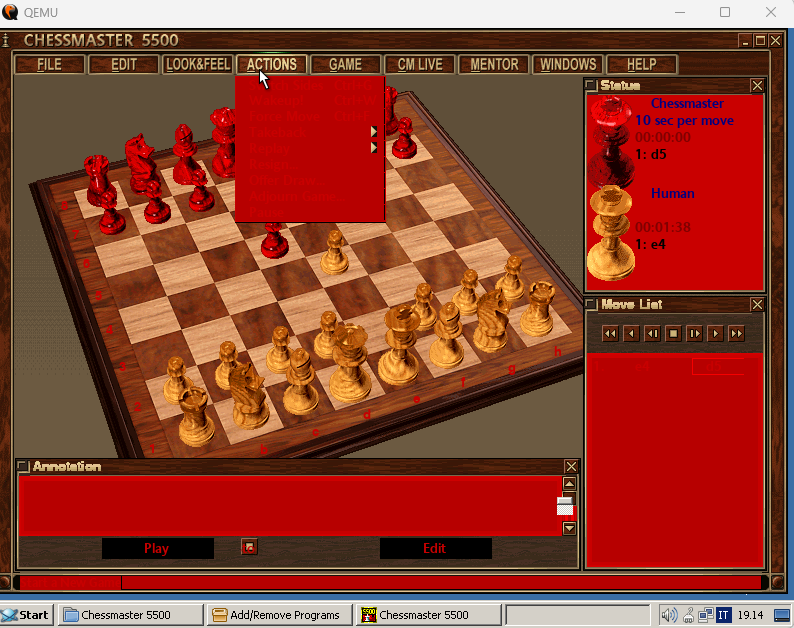Click Chessmaster 5500 game taskbar button

[428, 615]
